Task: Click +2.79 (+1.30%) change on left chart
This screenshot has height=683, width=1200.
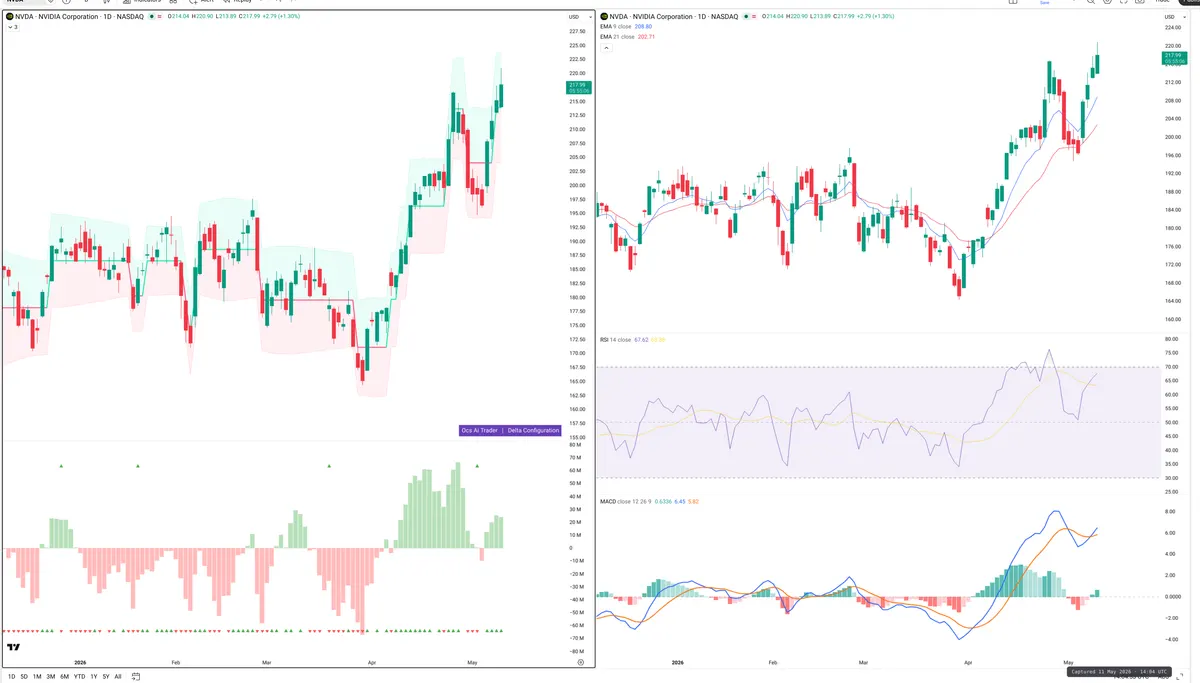Action: (x=281, y=17)
